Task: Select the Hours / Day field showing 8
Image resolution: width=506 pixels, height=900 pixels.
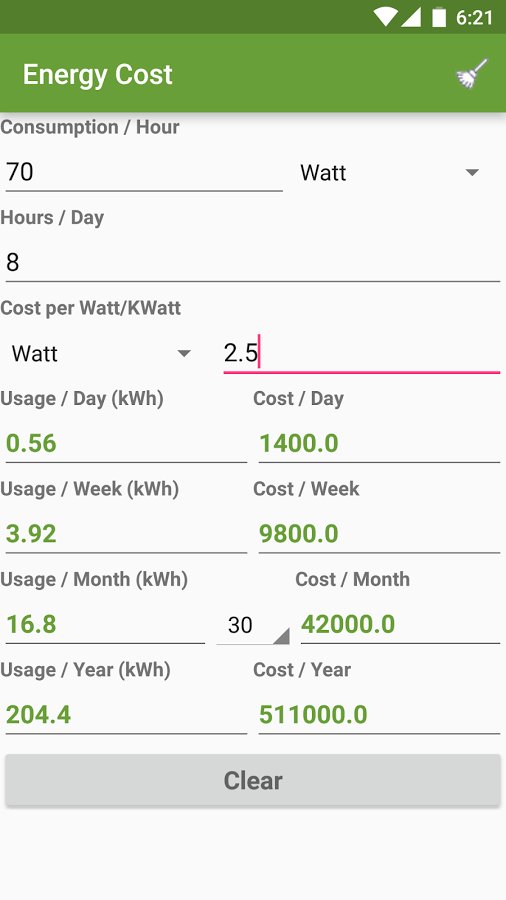Action: tap(253, 262)
